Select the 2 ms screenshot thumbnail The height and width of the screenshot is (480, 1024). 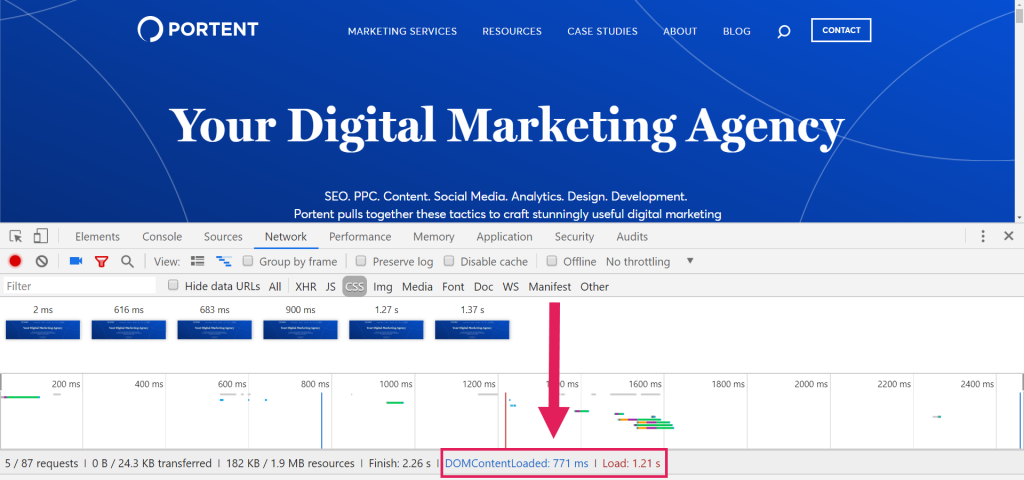pyautogui.click(x=42, y=329)
